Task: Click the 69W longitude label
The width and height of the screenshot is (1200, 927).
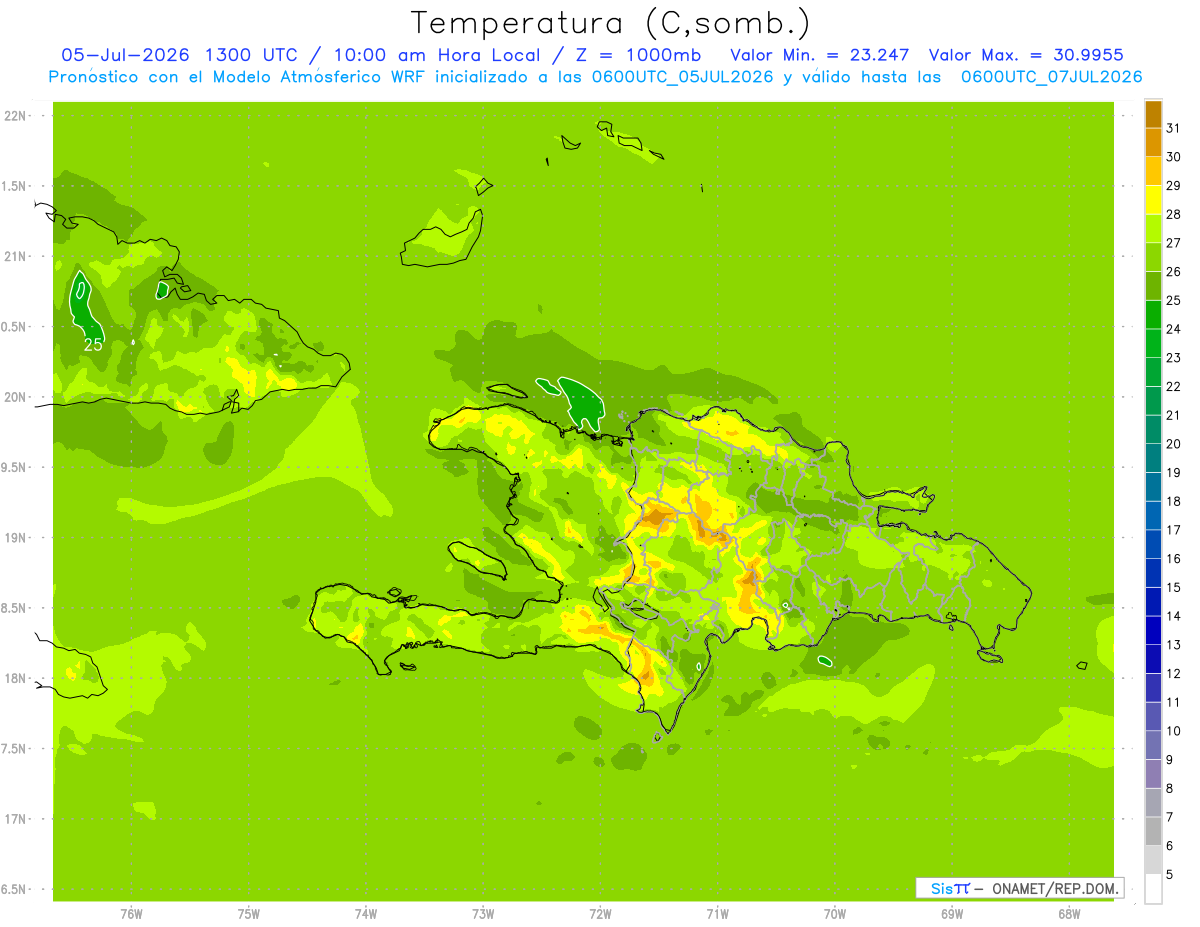Action: click(x=952, y=914)
